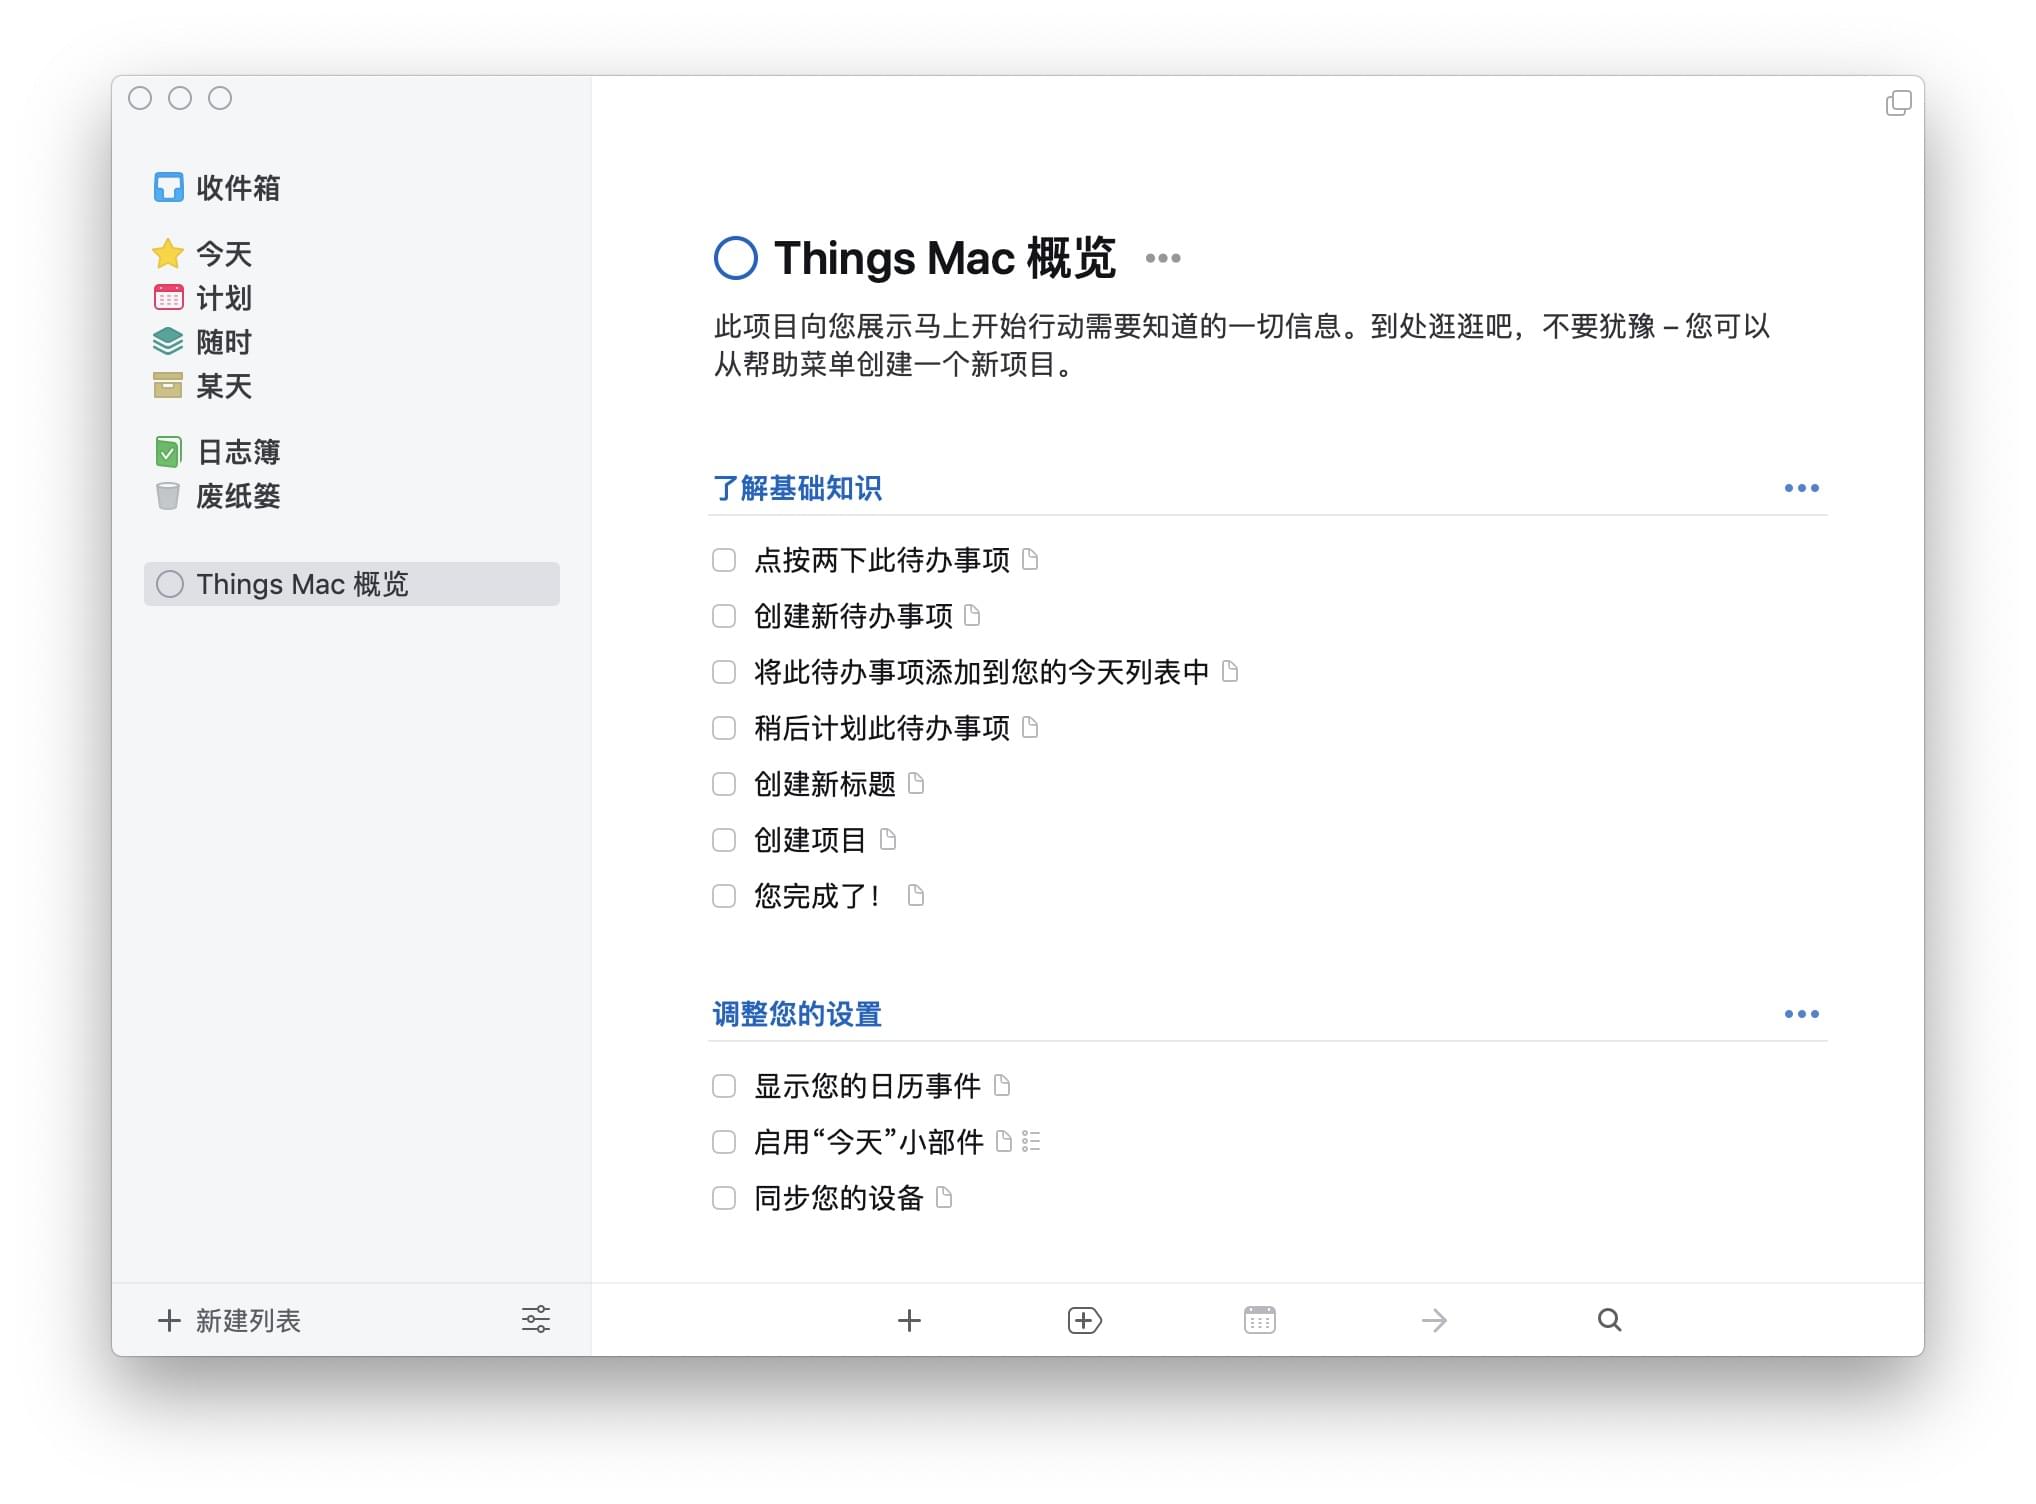This screenshot has width=2036, height=1504.
Task: Select the 日志簿 label in sidebar
Action: 238,452
